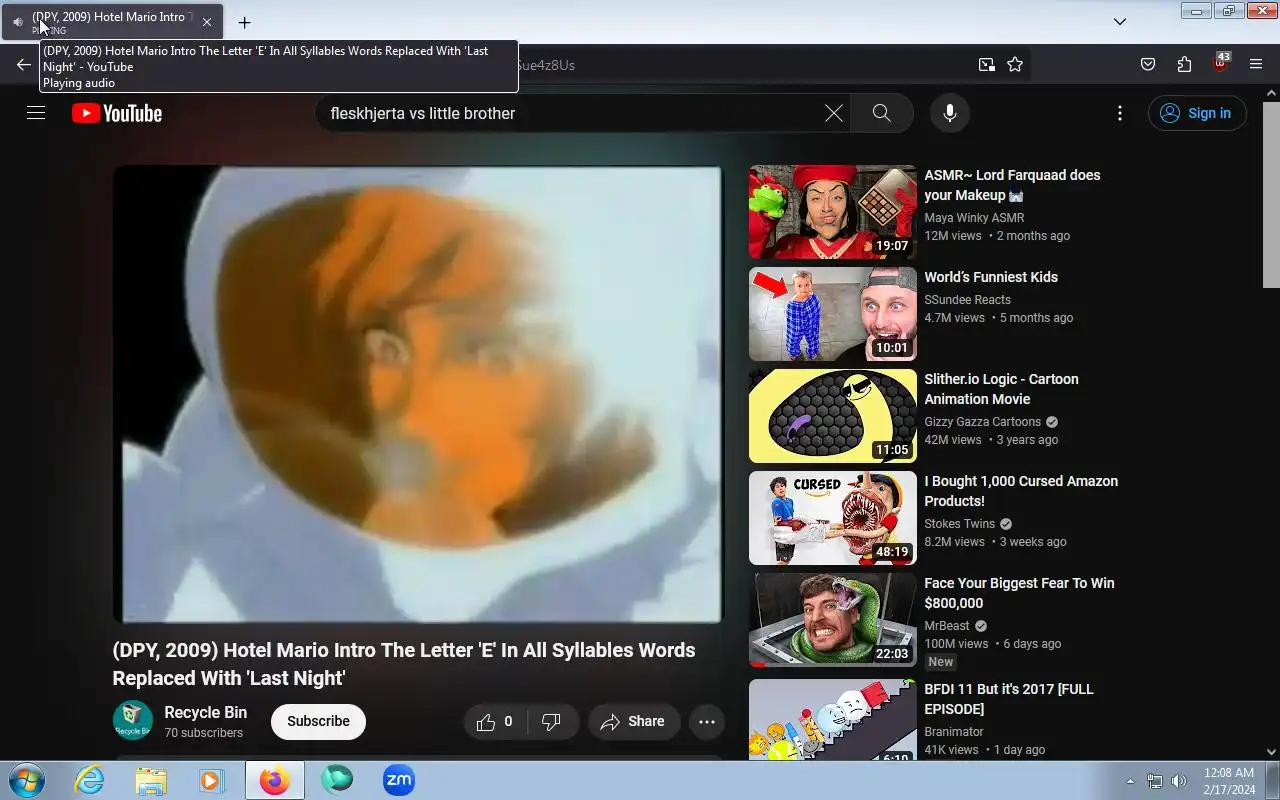The width and height of the screenshot is (1280, 800).
Task: Open BFDI 11 But it's 2017 thumbnail
Action: point(832,720)
